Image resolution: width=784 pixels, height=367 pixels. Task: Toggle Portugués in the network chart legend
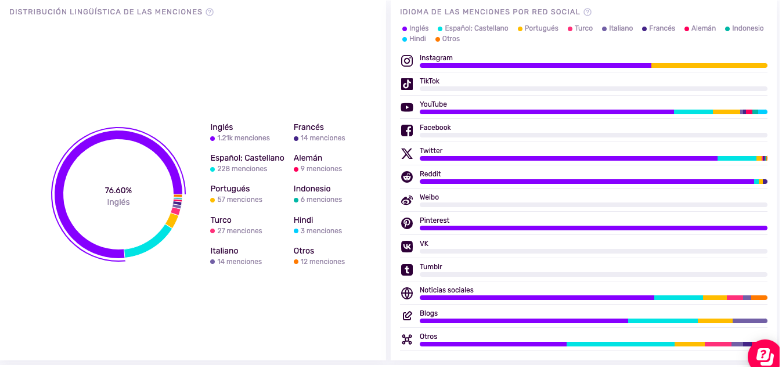click(538, 28)
